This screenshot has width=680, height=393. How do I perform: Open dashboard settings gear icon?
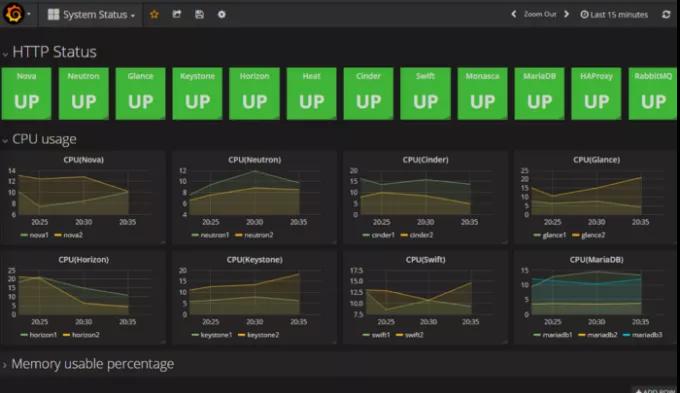(x=222, y=14)
